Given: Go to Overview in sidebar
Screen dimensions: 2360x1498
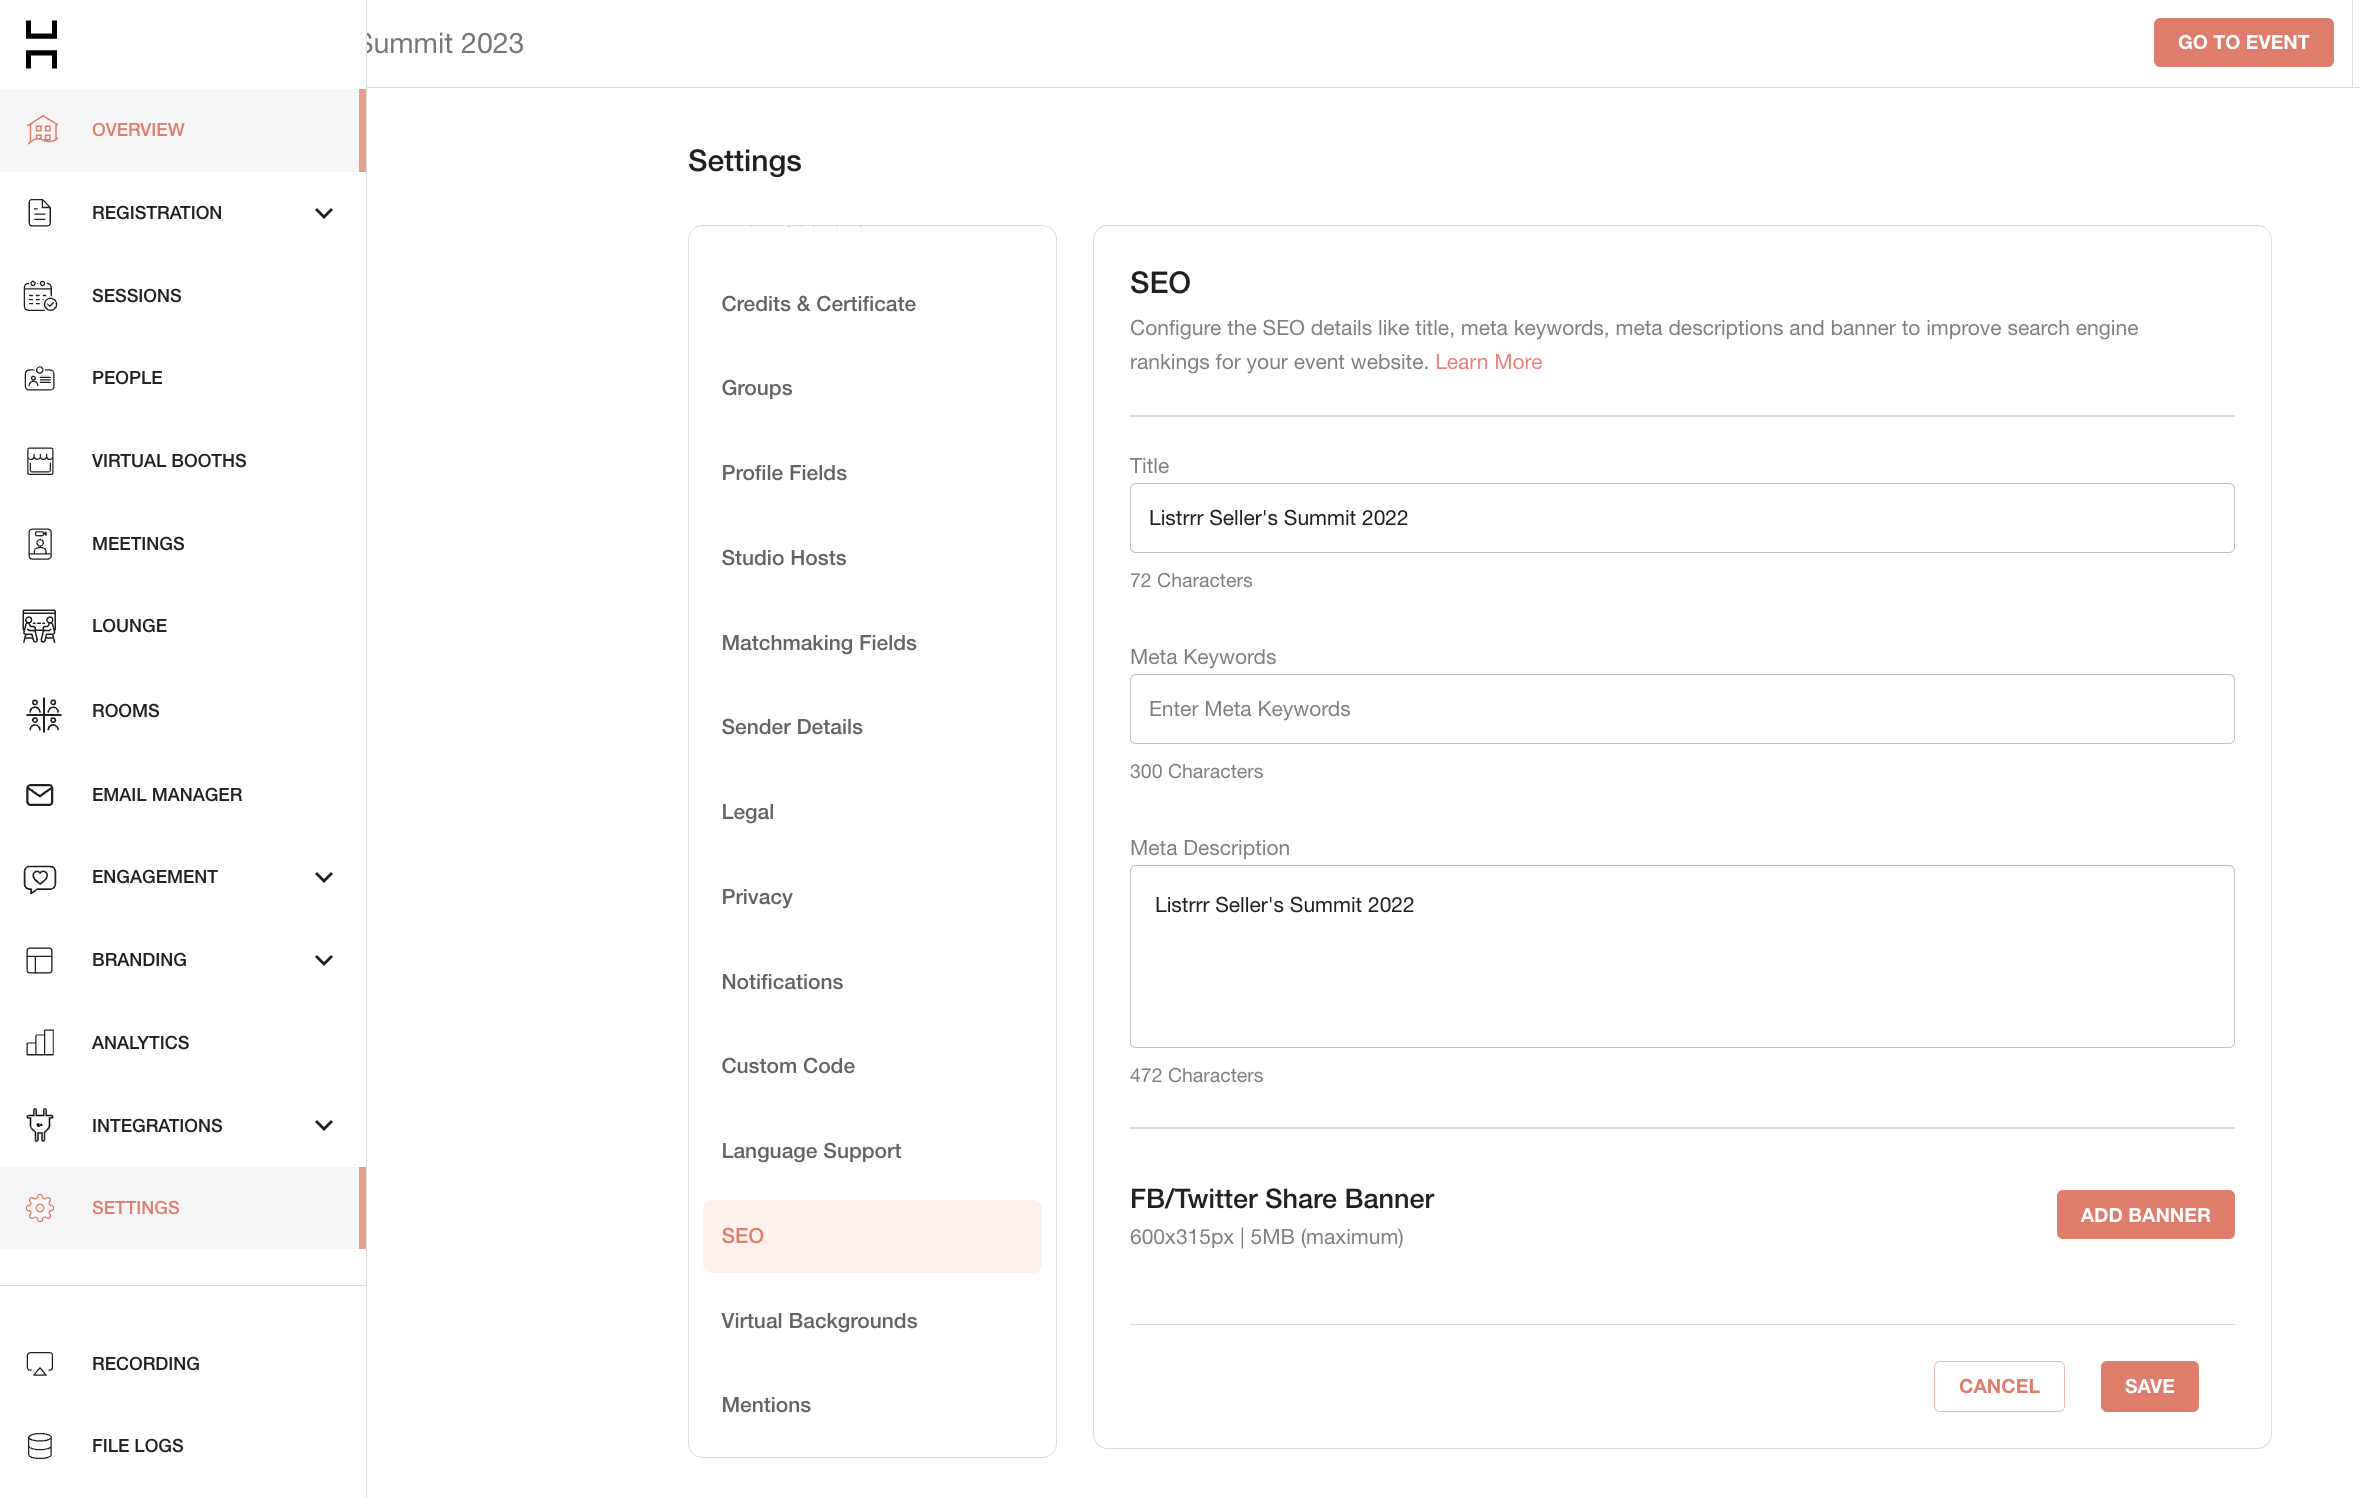Looking at the screenshot, I should [x=183, y=130].
